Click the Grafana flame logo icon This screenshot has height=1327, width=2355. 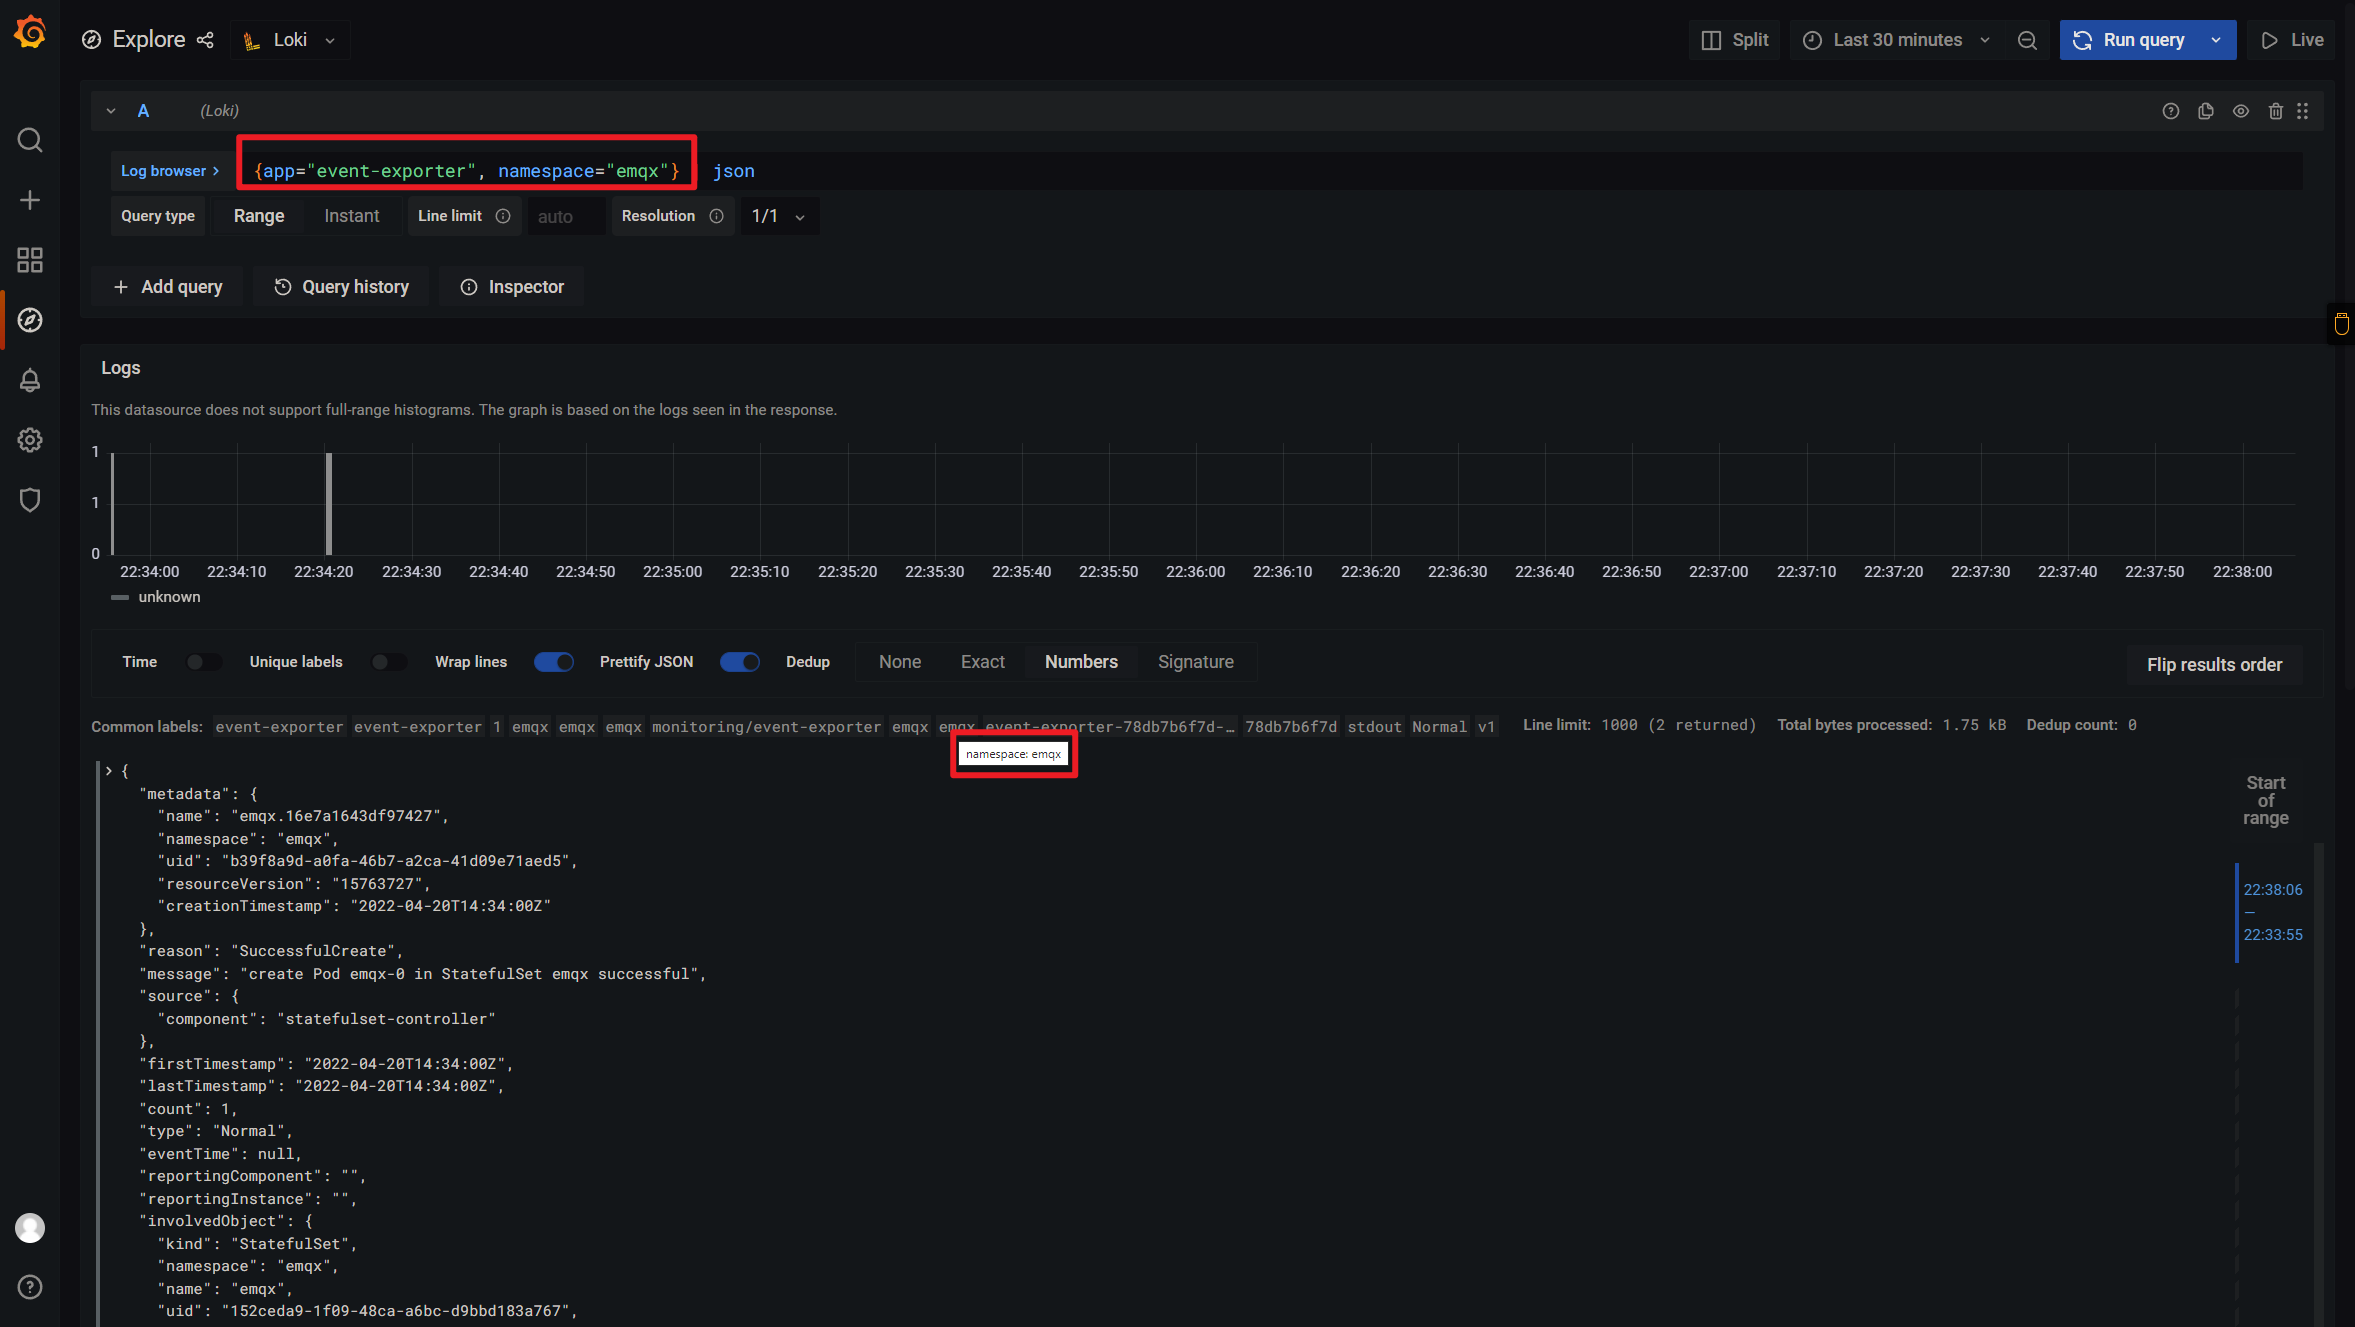tap(29, 39)
